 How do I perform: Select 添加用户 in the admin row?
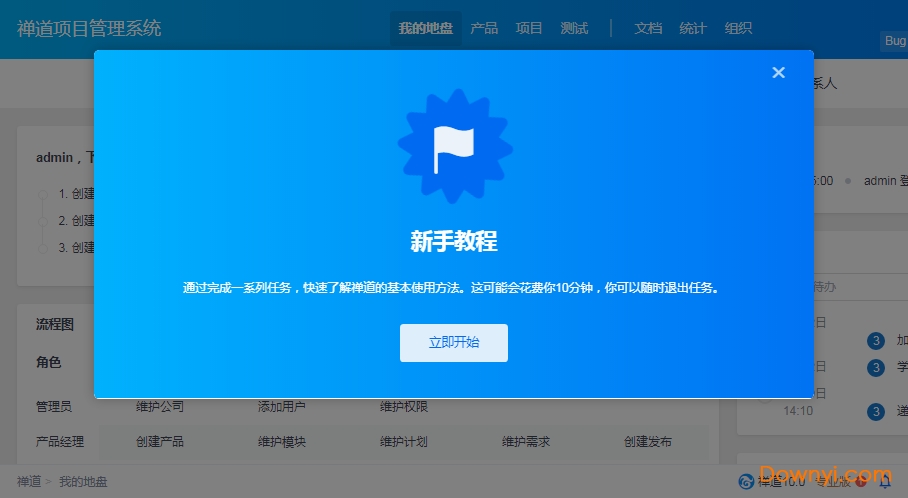tap(282, 407)
